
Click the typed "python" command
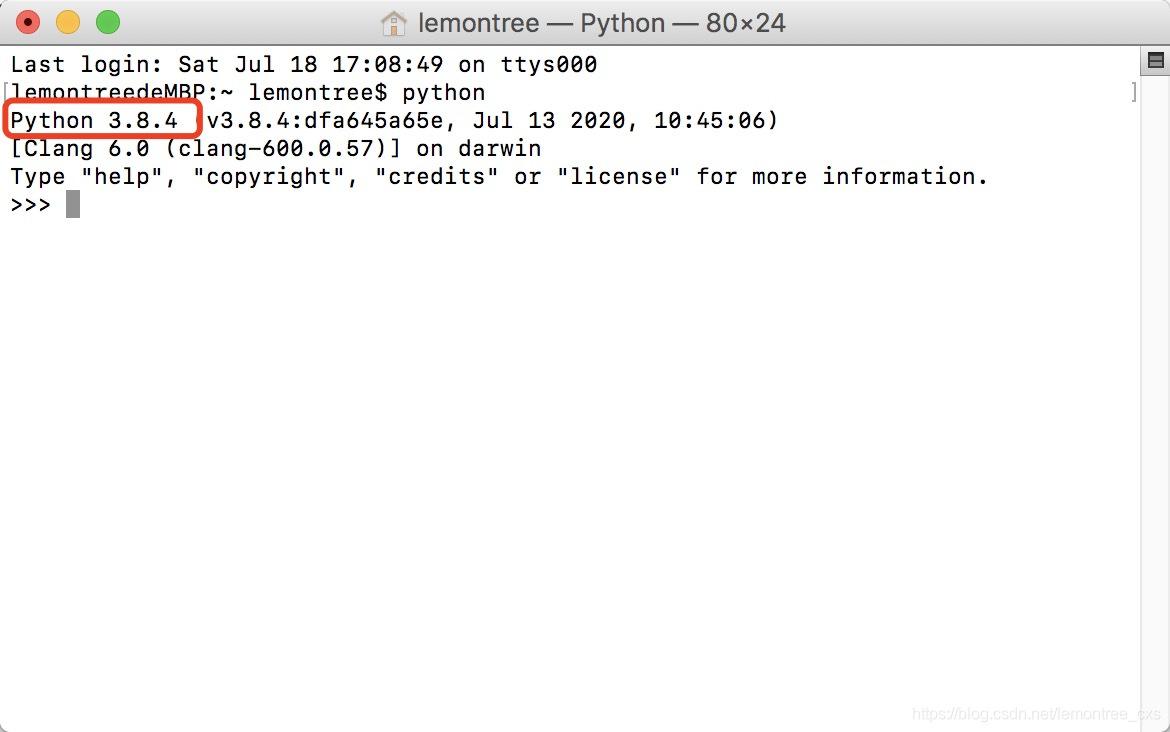(x=443, y=93)
